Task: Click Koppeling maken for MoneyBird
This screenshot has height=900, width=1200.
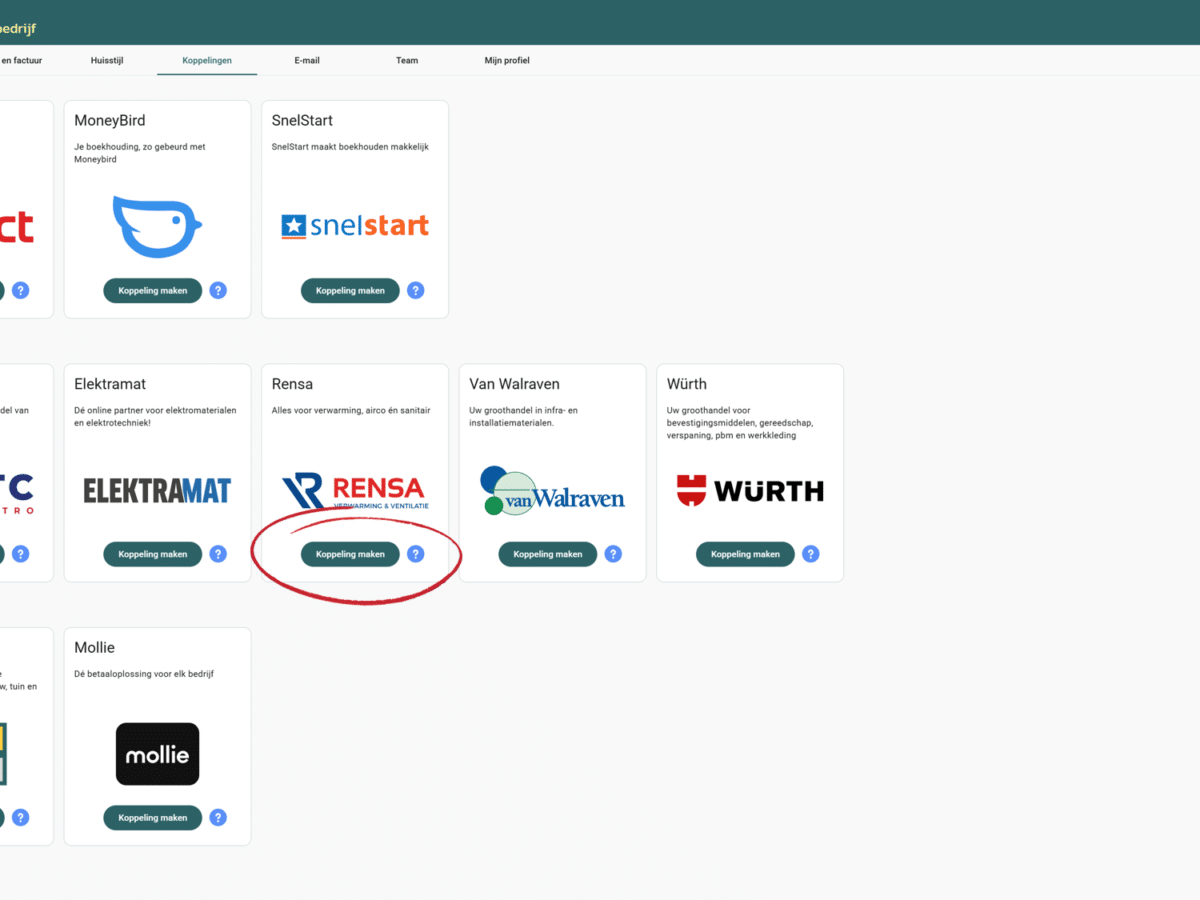Action: [x=153, y=290]
